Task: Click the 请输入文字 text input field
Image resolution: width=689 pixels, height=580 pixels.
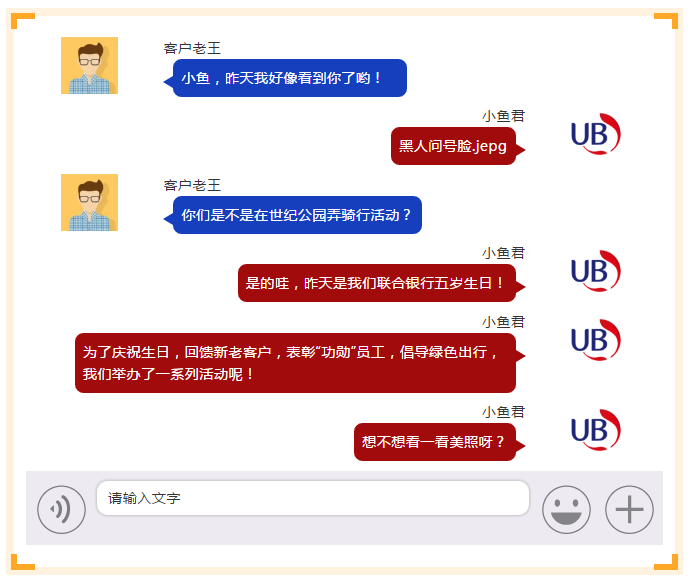Action: click(x=313, y=498)
